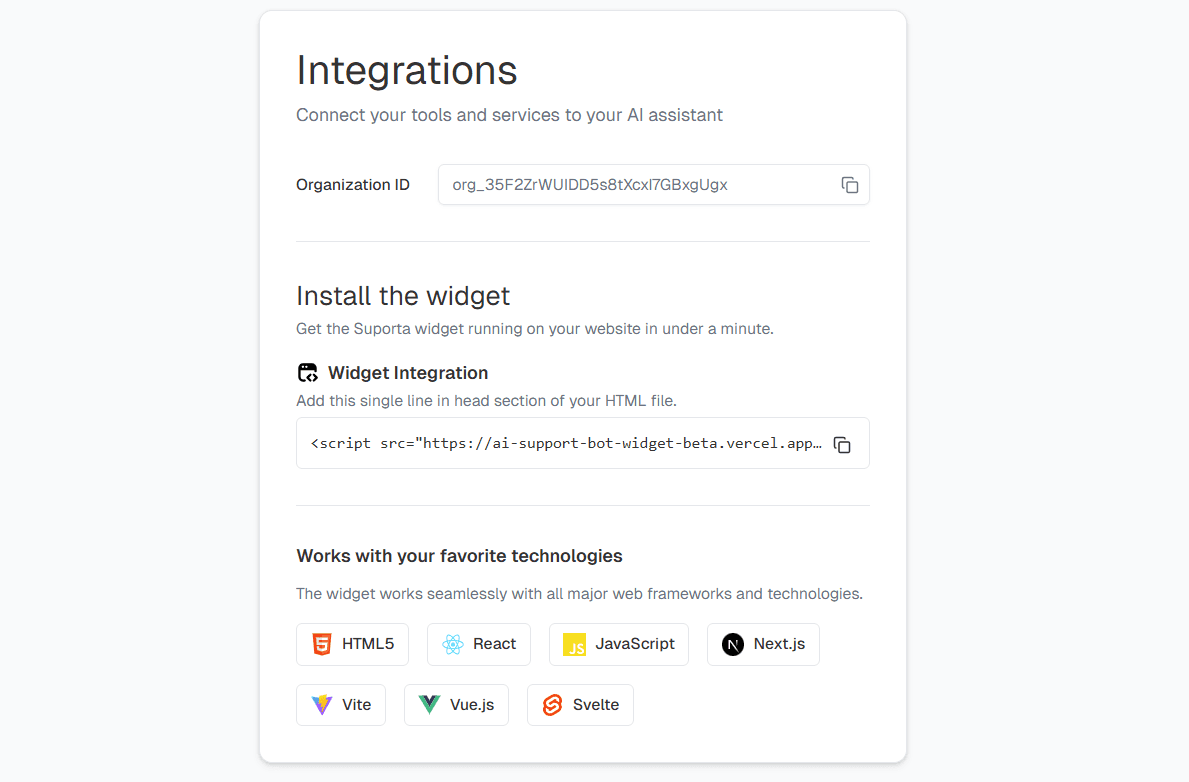Click the JavaScript JS logo icon
Screen dimensions: 1189x782
[574, 644]
